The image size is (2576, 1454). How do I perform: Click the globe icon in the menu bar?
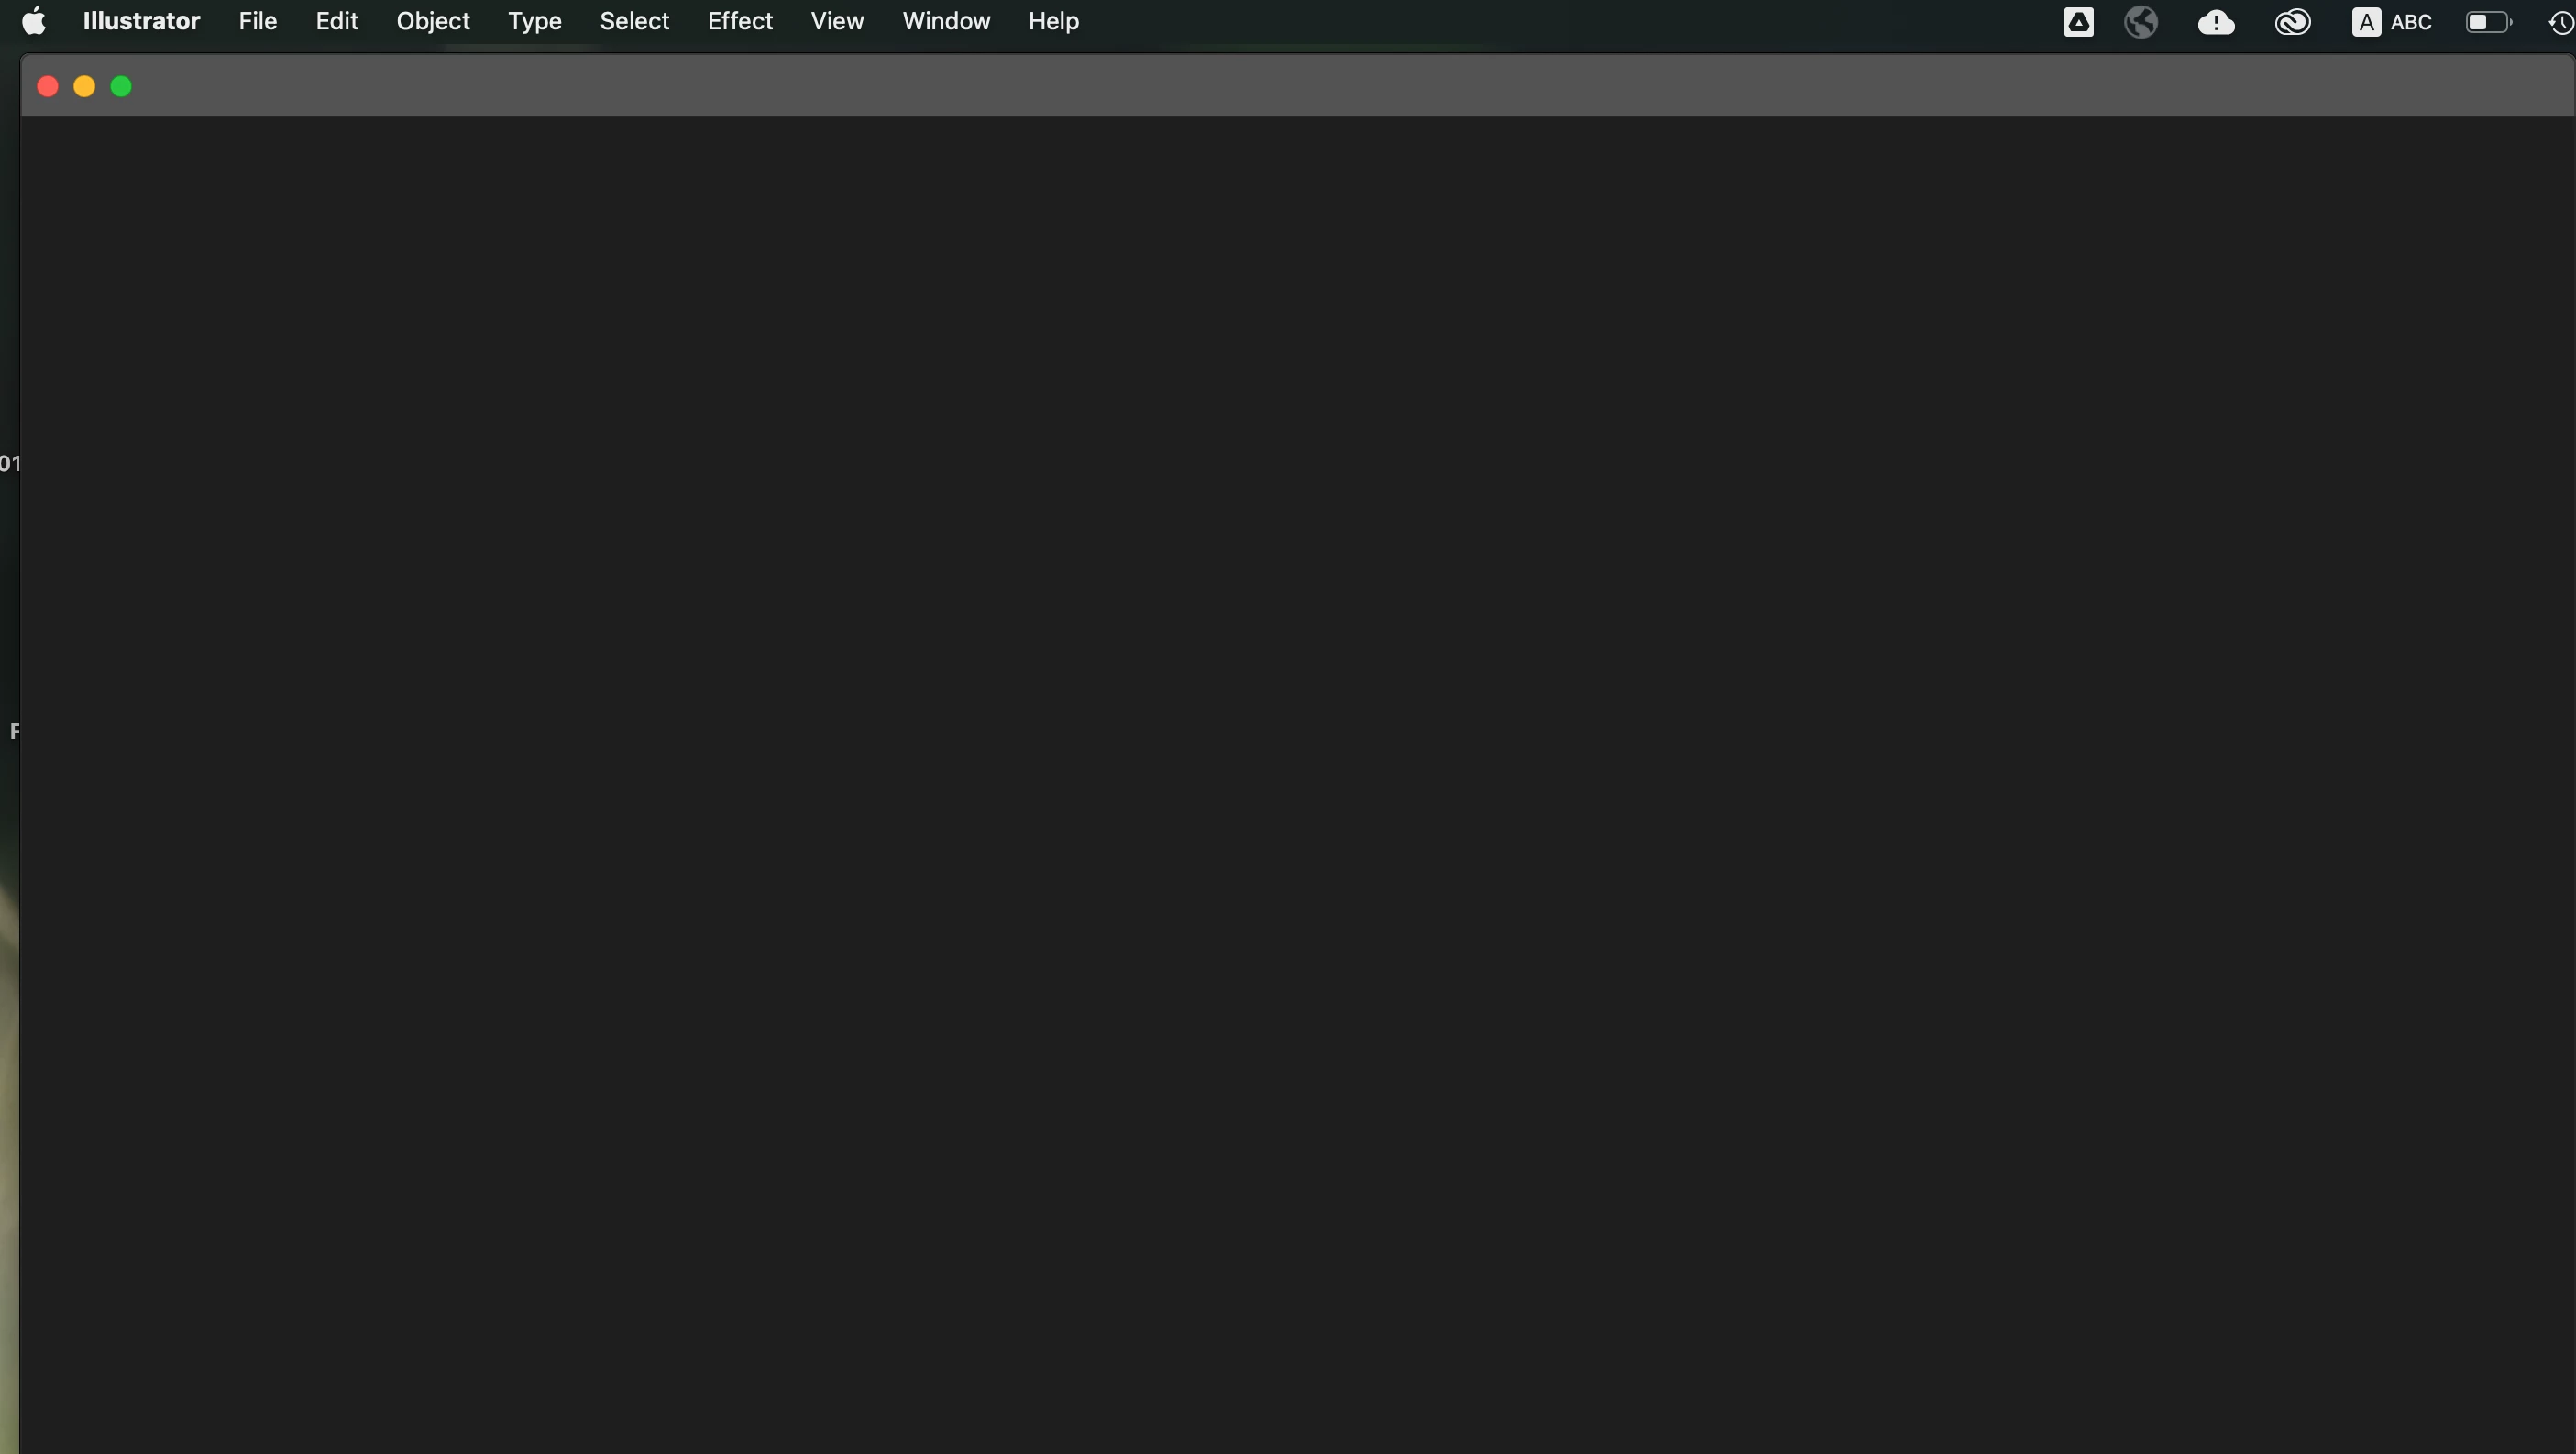point(2140,22)
